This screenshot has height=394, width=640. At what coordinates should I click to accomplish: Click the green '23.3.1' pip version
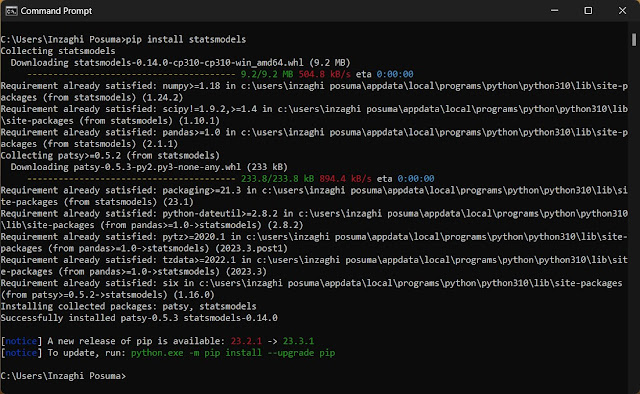coord(298,341)
